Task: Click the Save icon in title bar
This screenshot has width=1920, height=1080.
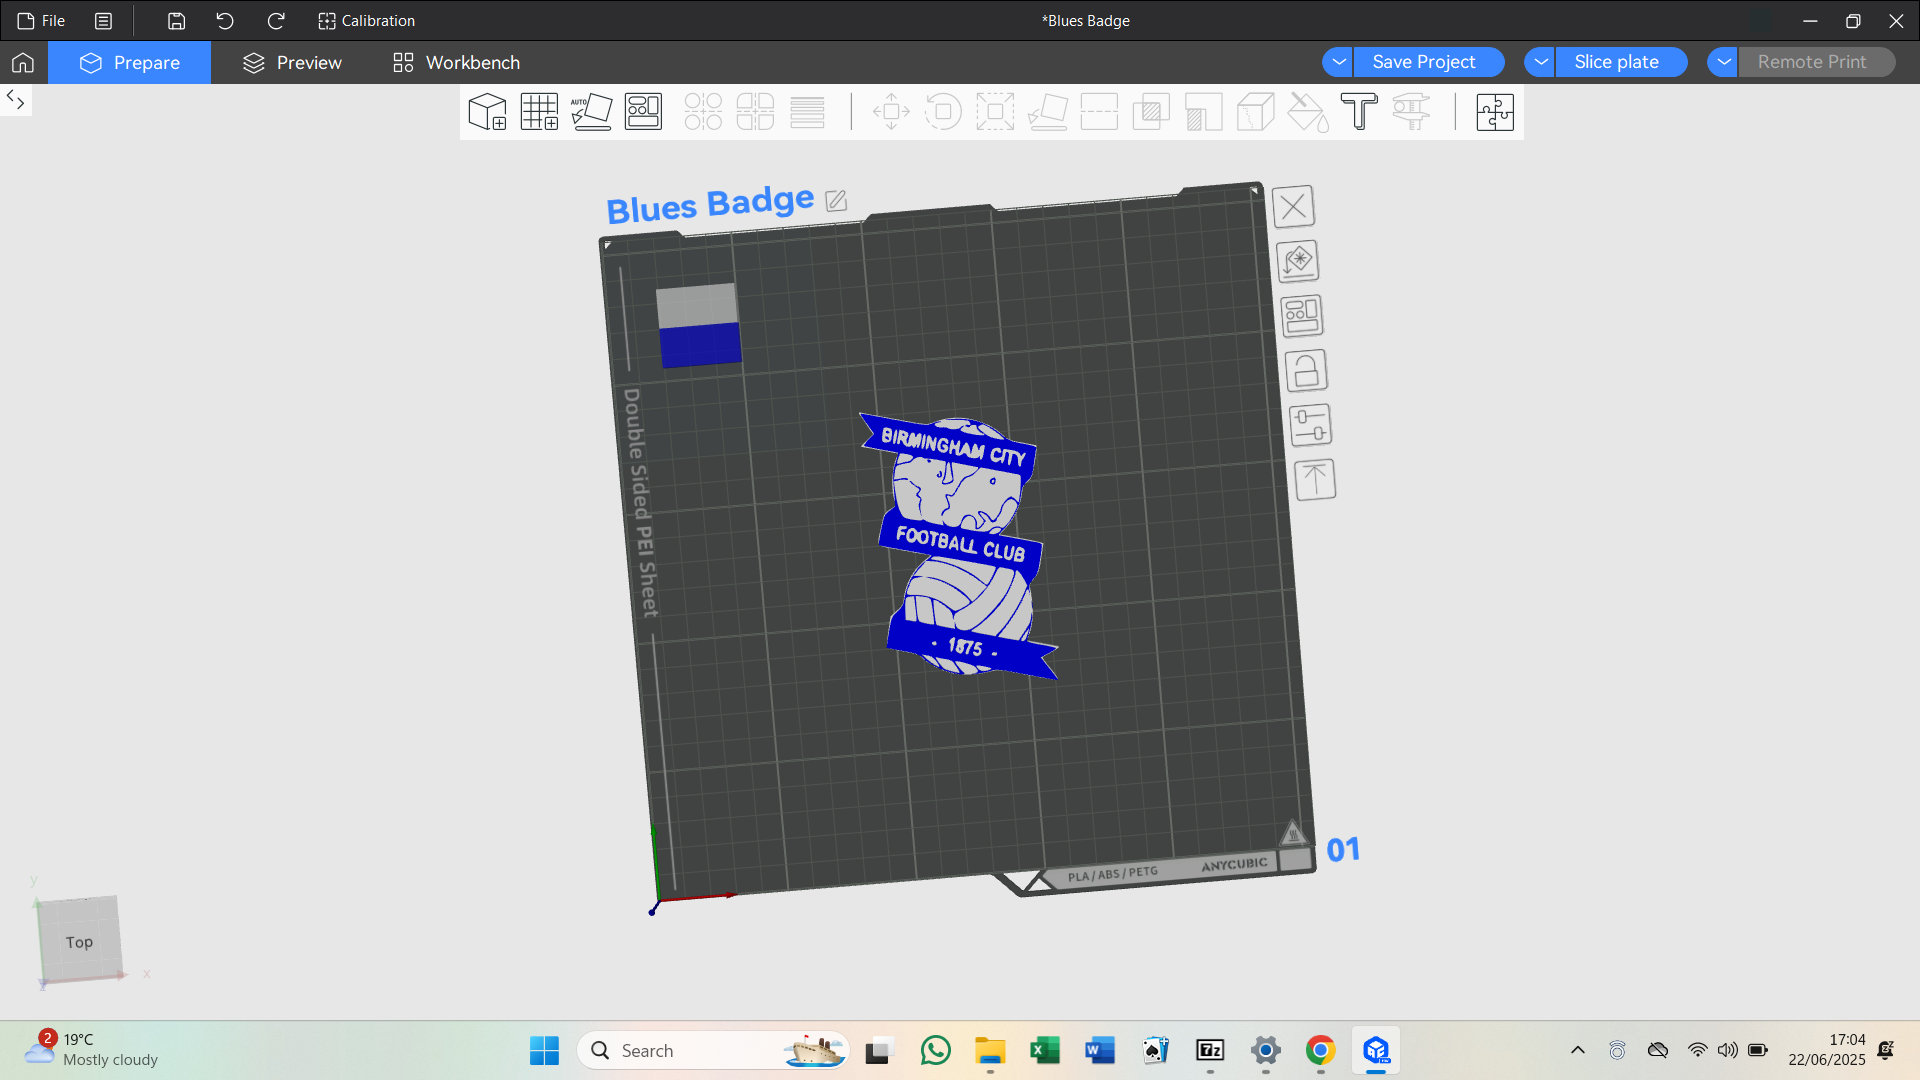Action: 176,21
